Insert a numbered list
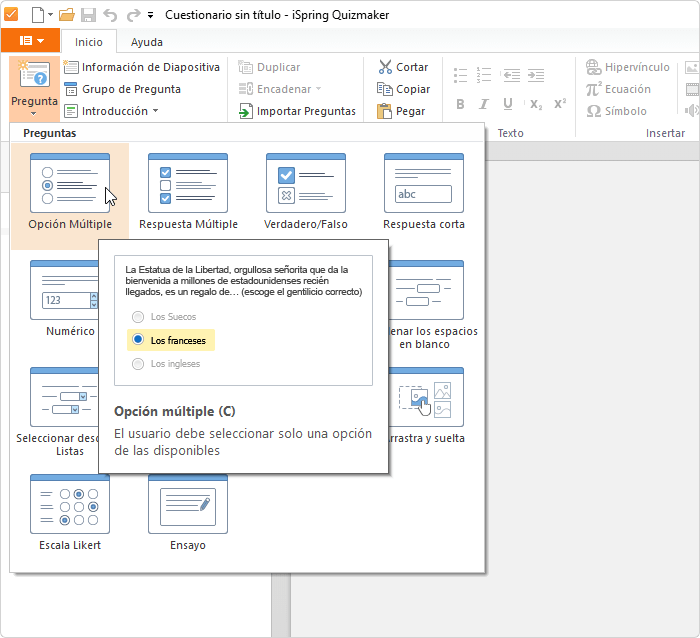This screenshot has height=638, width=700. click(483, 75)
